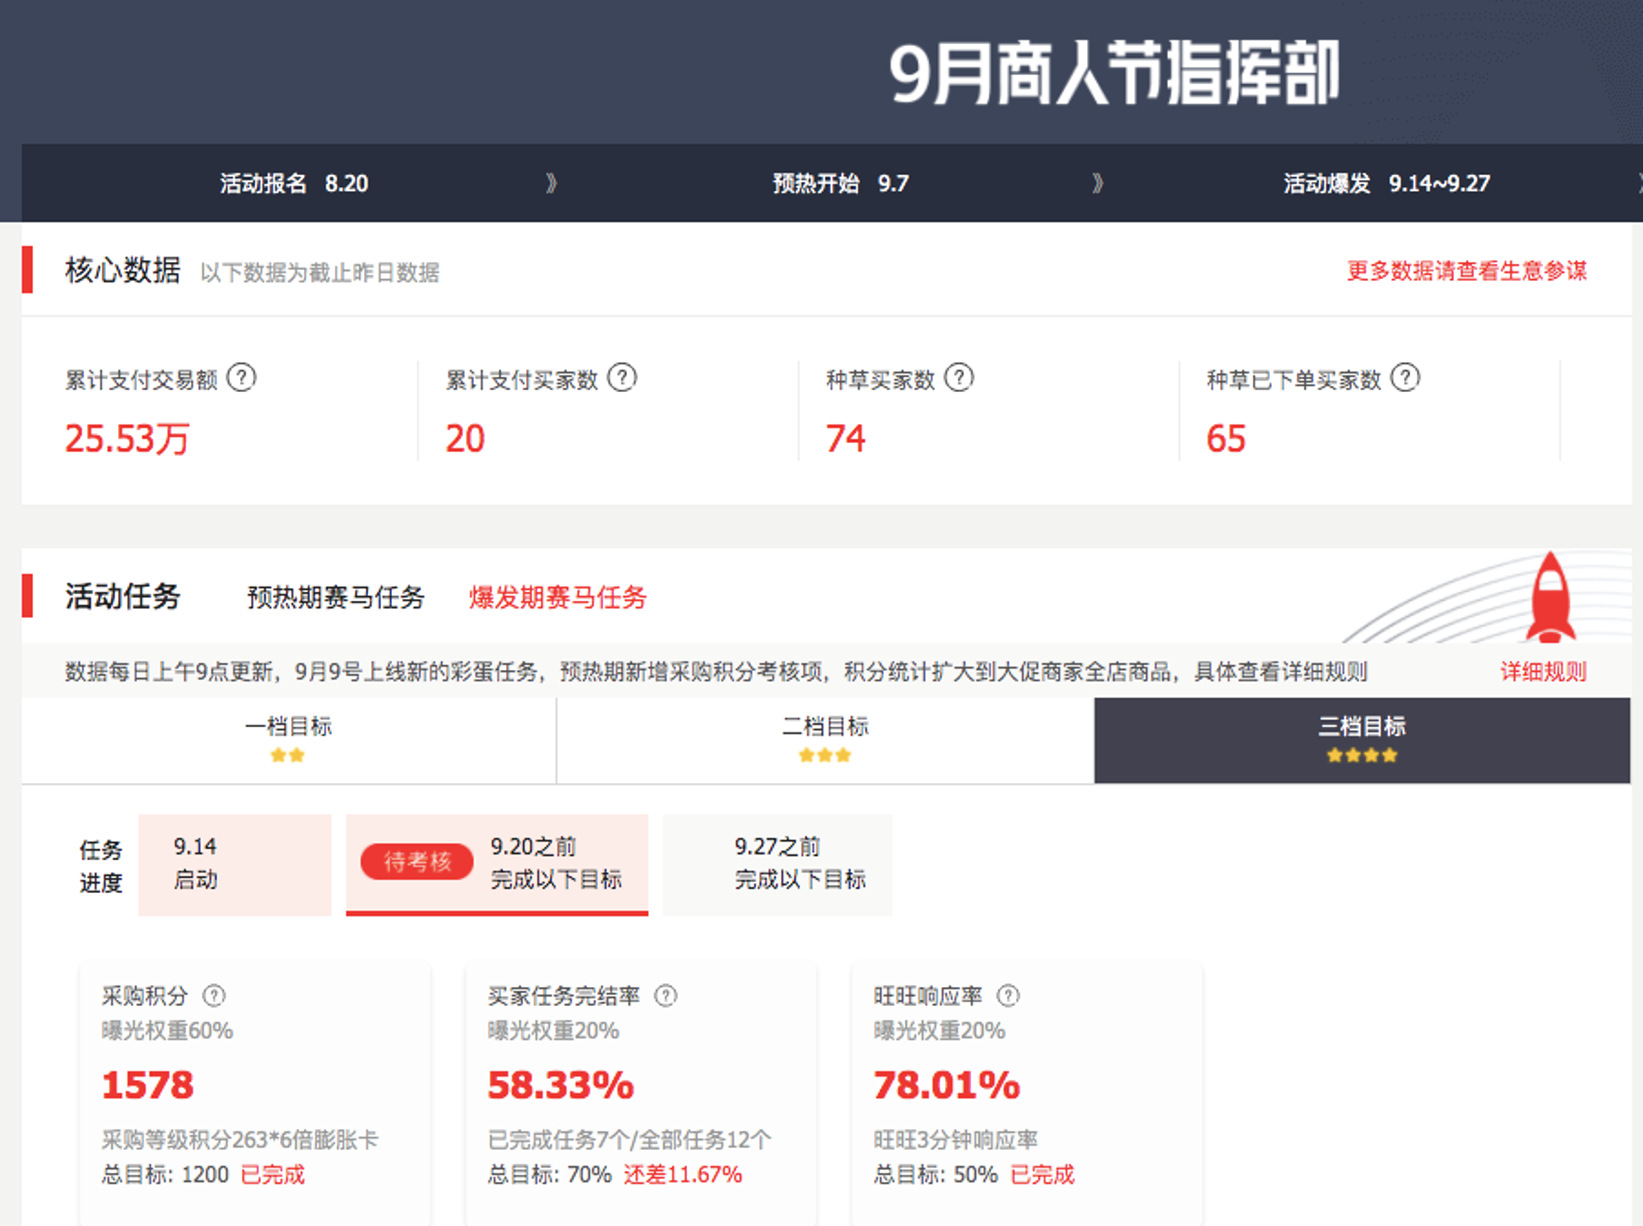
Task: Click help icon beside 累计支付买家数
Action: pyautogui.click(x=622, y=378)
